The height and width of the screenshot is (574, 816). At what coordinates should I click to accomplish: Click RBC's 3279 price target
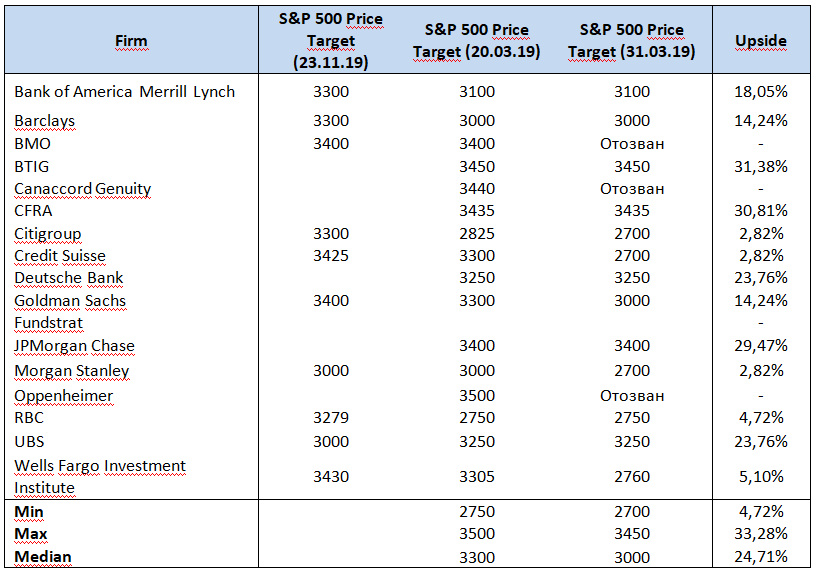(x=331, y=417)
